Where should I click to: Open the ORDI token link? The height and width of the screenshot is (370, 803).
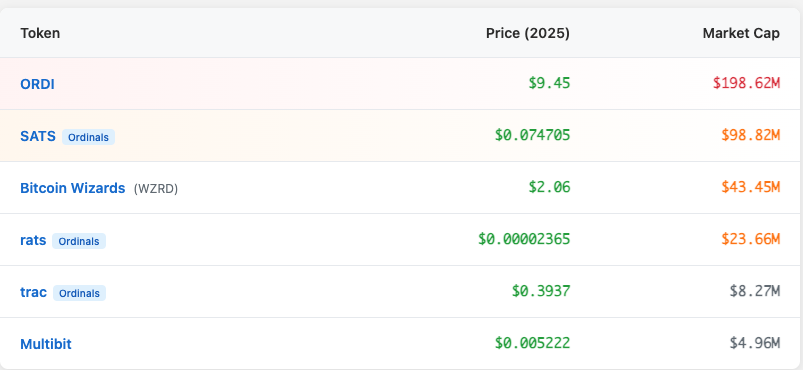click(x=37, y=84)
